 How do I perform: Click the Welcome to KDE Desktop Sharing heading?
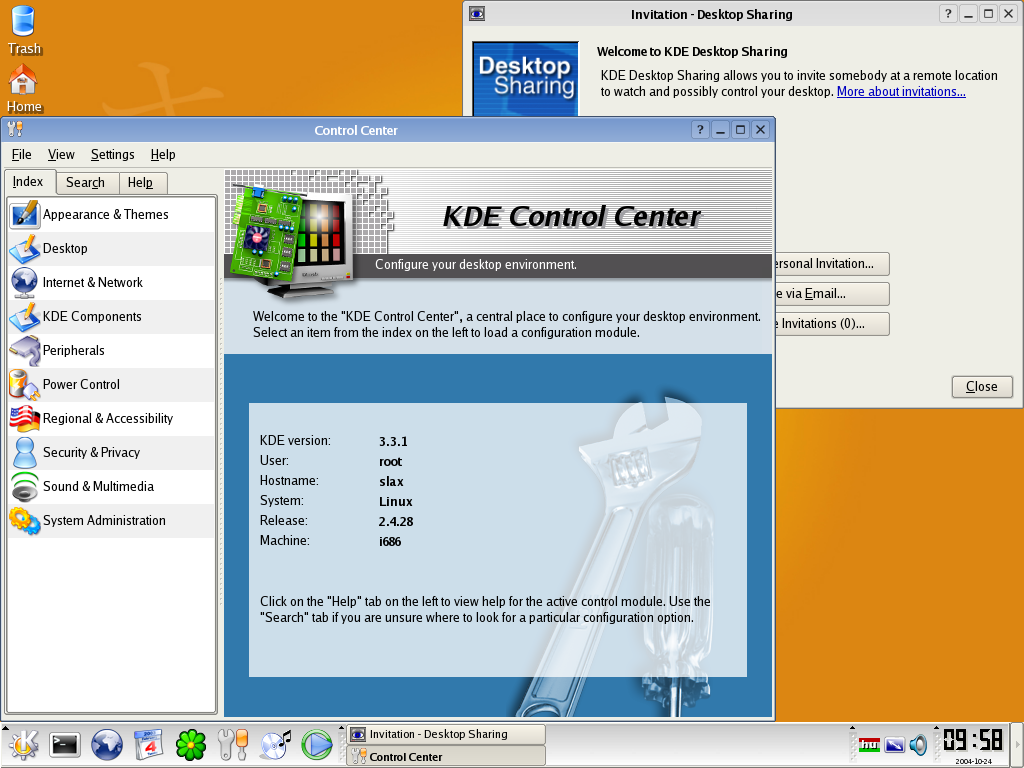pos(692,52)
